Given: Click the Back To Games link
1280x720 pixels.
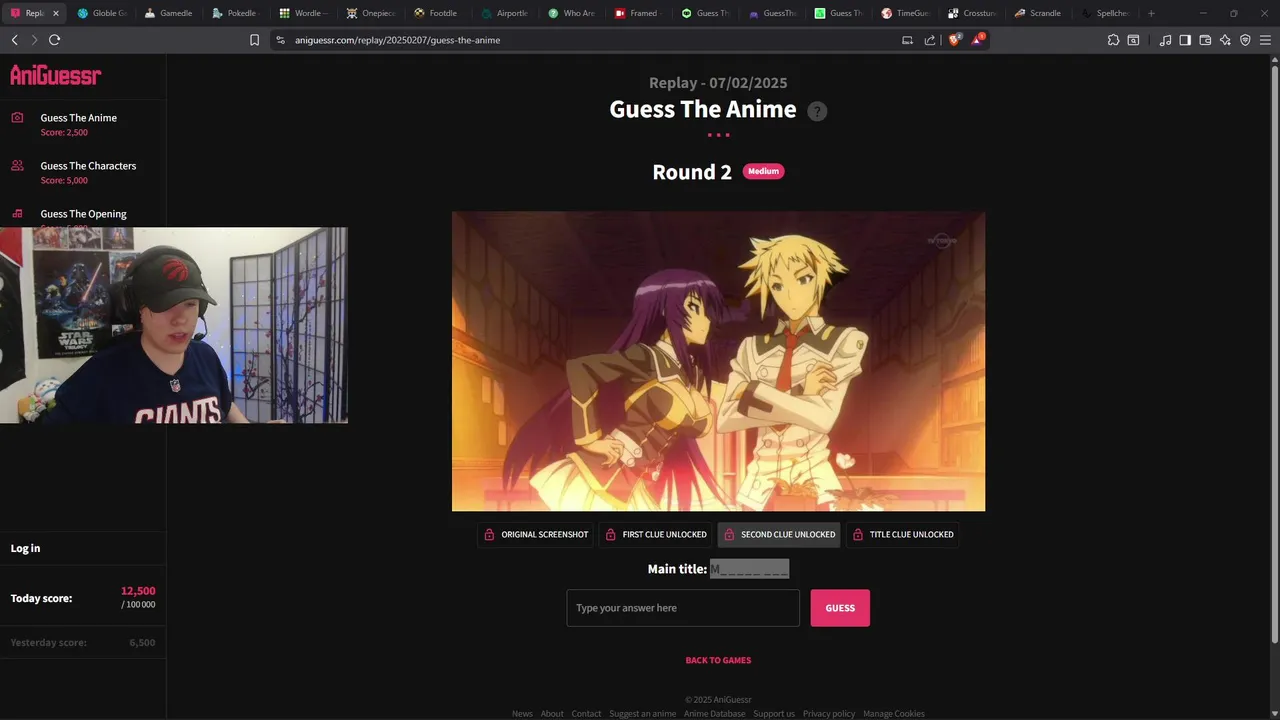Looking at the screenshot, I should point(718,660).
